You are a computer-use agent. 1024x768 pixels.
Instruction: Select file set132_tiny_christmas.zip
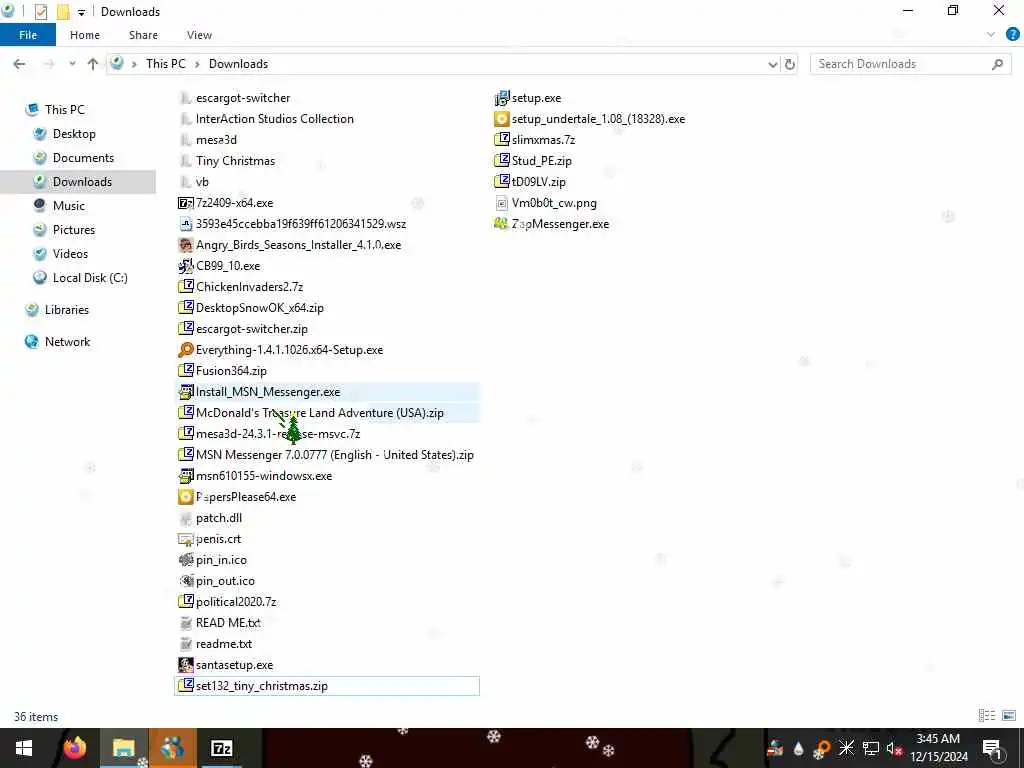[x=327, y=686]
